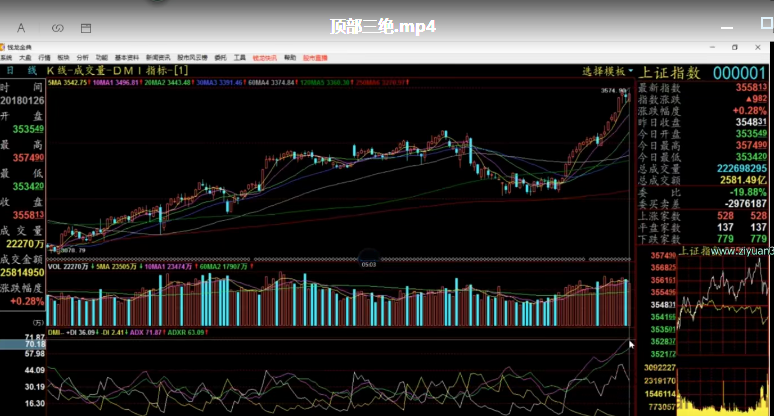This screenshot has height=416, width=774.
Task: Open the 板块 menu
Action: tap(63, 58)
